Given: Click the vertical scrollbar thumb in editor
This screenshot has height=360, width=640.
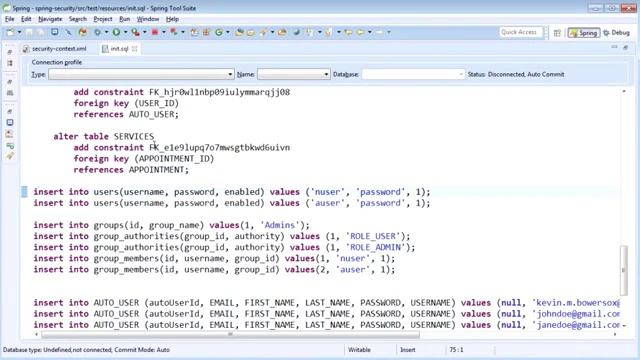Looking at the screenshot, I should [x=623, y=270].
